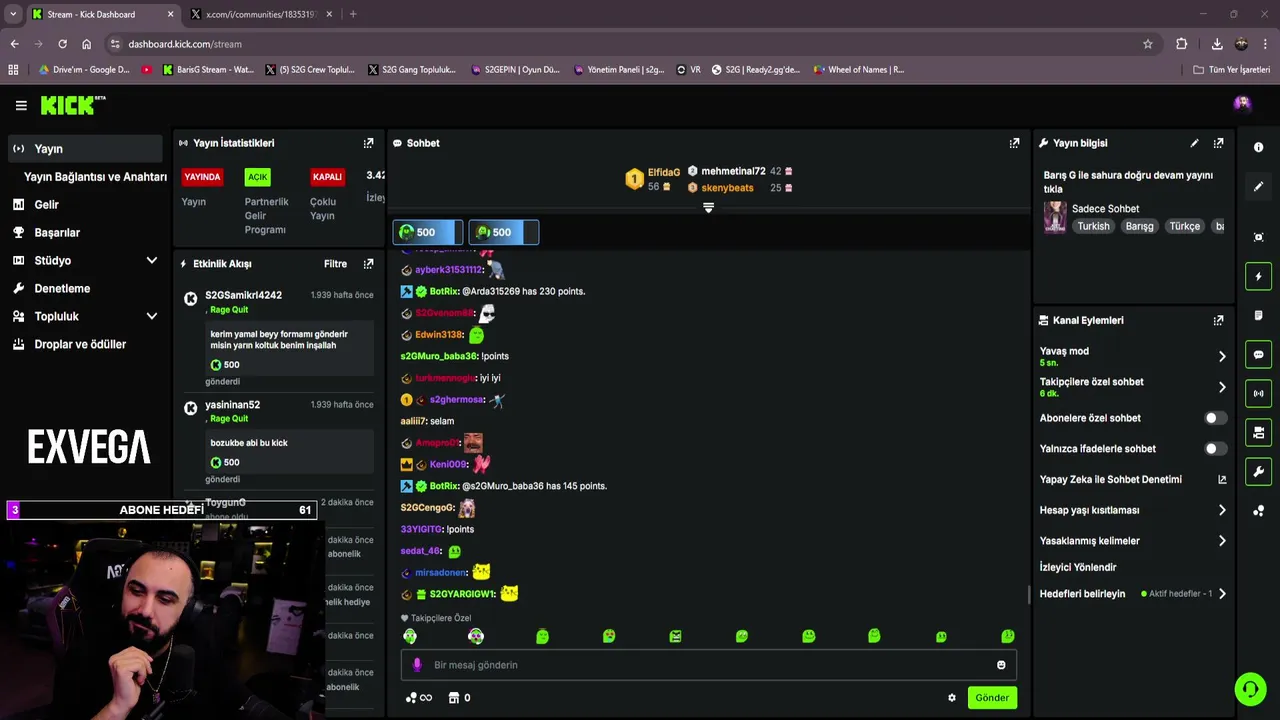Open the S2GEPIN bookmark
This screenshot has width=1280, height=720.
tap(514, 70)
